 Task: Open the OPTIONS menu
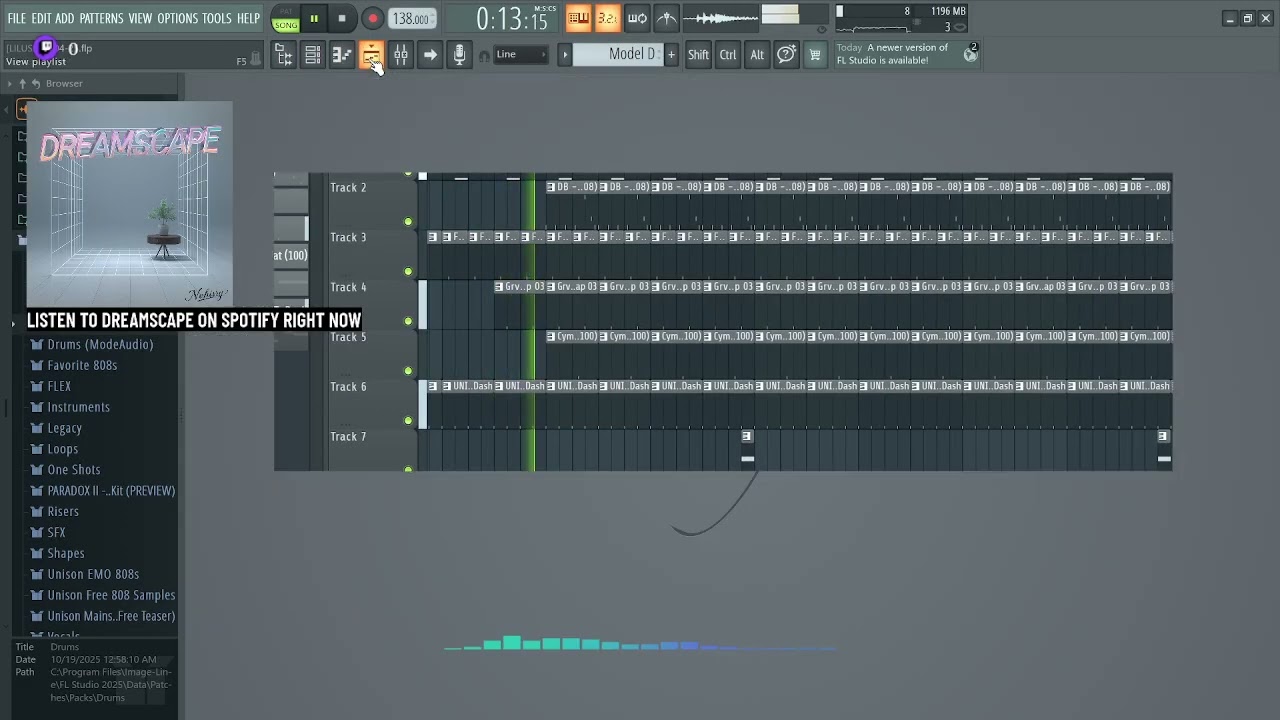click(x=178, y=18)
